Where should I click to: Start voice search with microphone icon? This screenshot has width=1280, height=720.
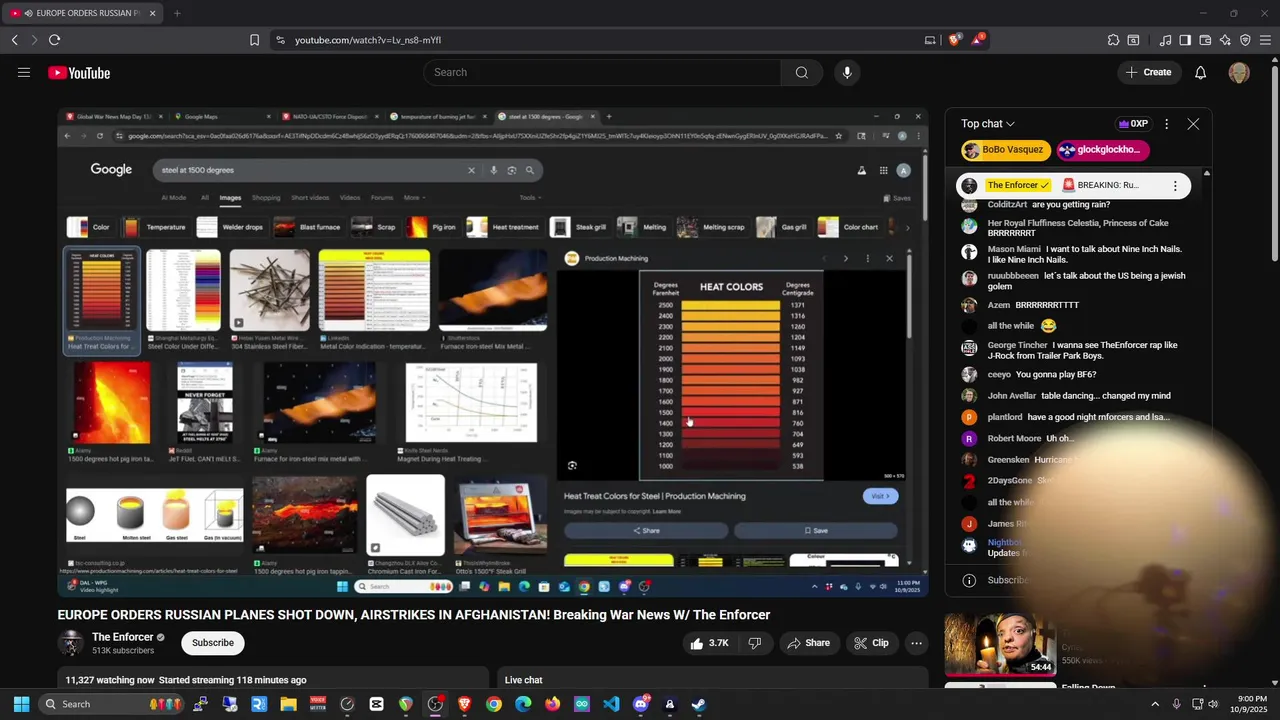coord(847,72)
